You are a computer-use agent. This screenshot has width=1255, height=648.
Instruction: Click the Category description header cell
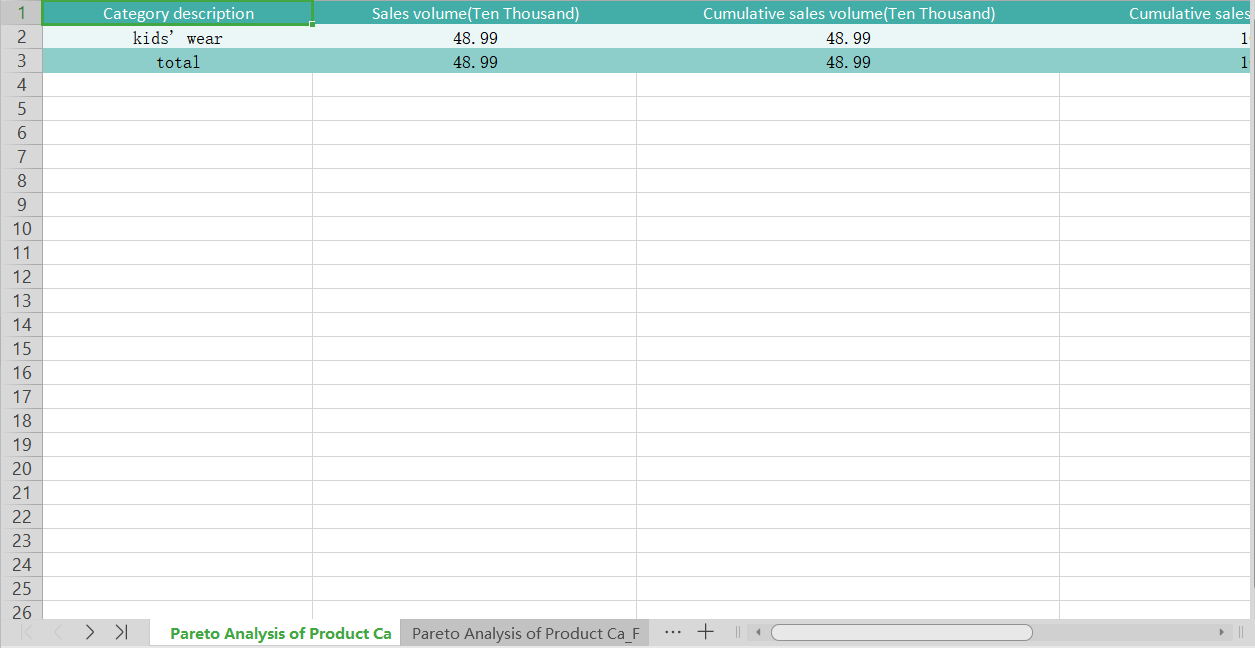[178, 13]
